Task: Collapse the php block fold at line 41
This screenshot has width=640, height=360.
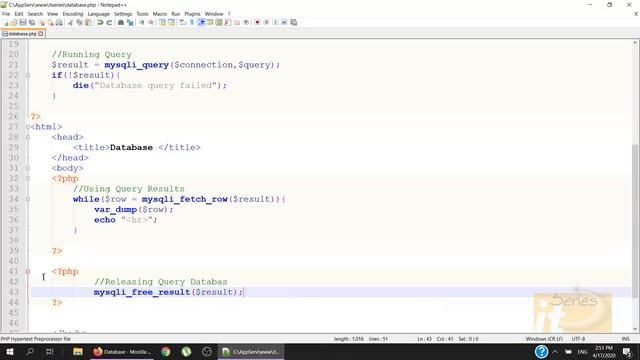Action: pyautogui.click(x=28, y=271)
